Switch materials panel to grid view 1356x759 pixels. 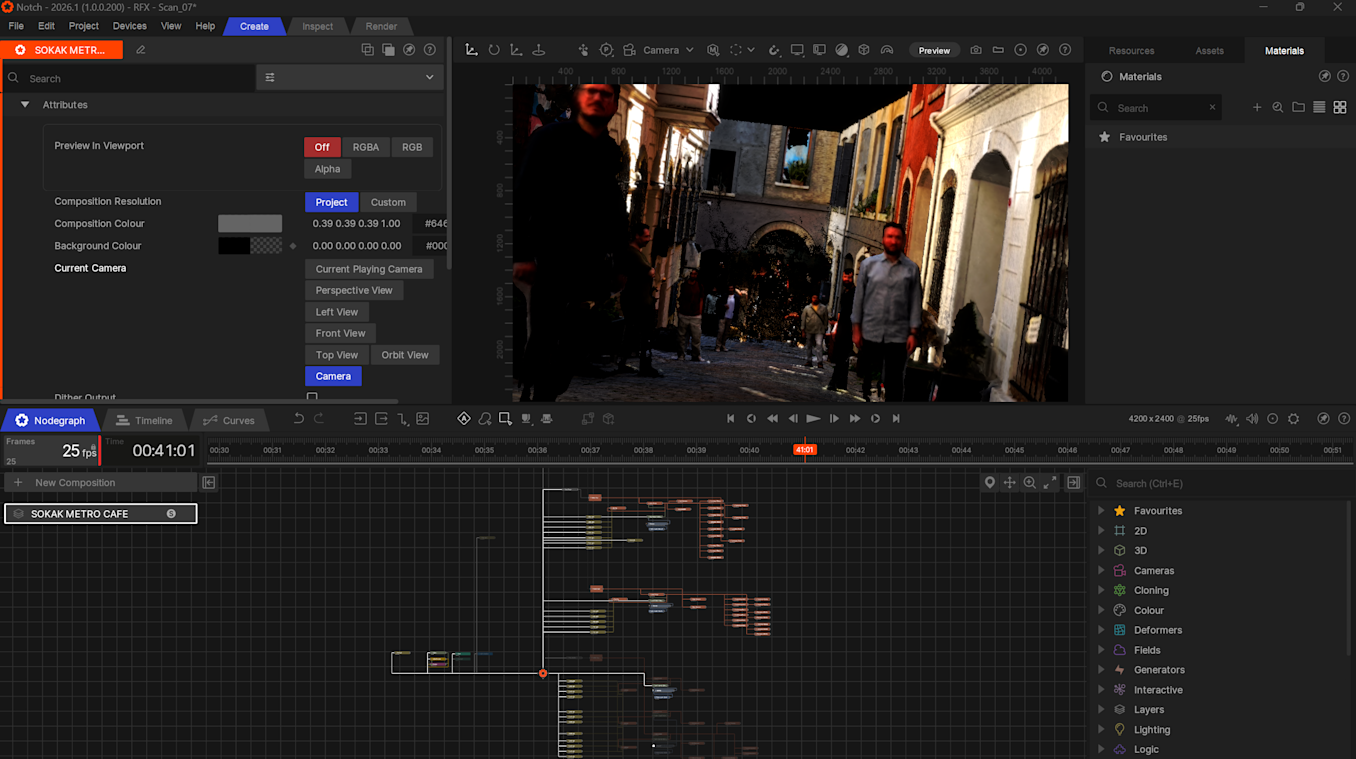(x=1340, y=108)
